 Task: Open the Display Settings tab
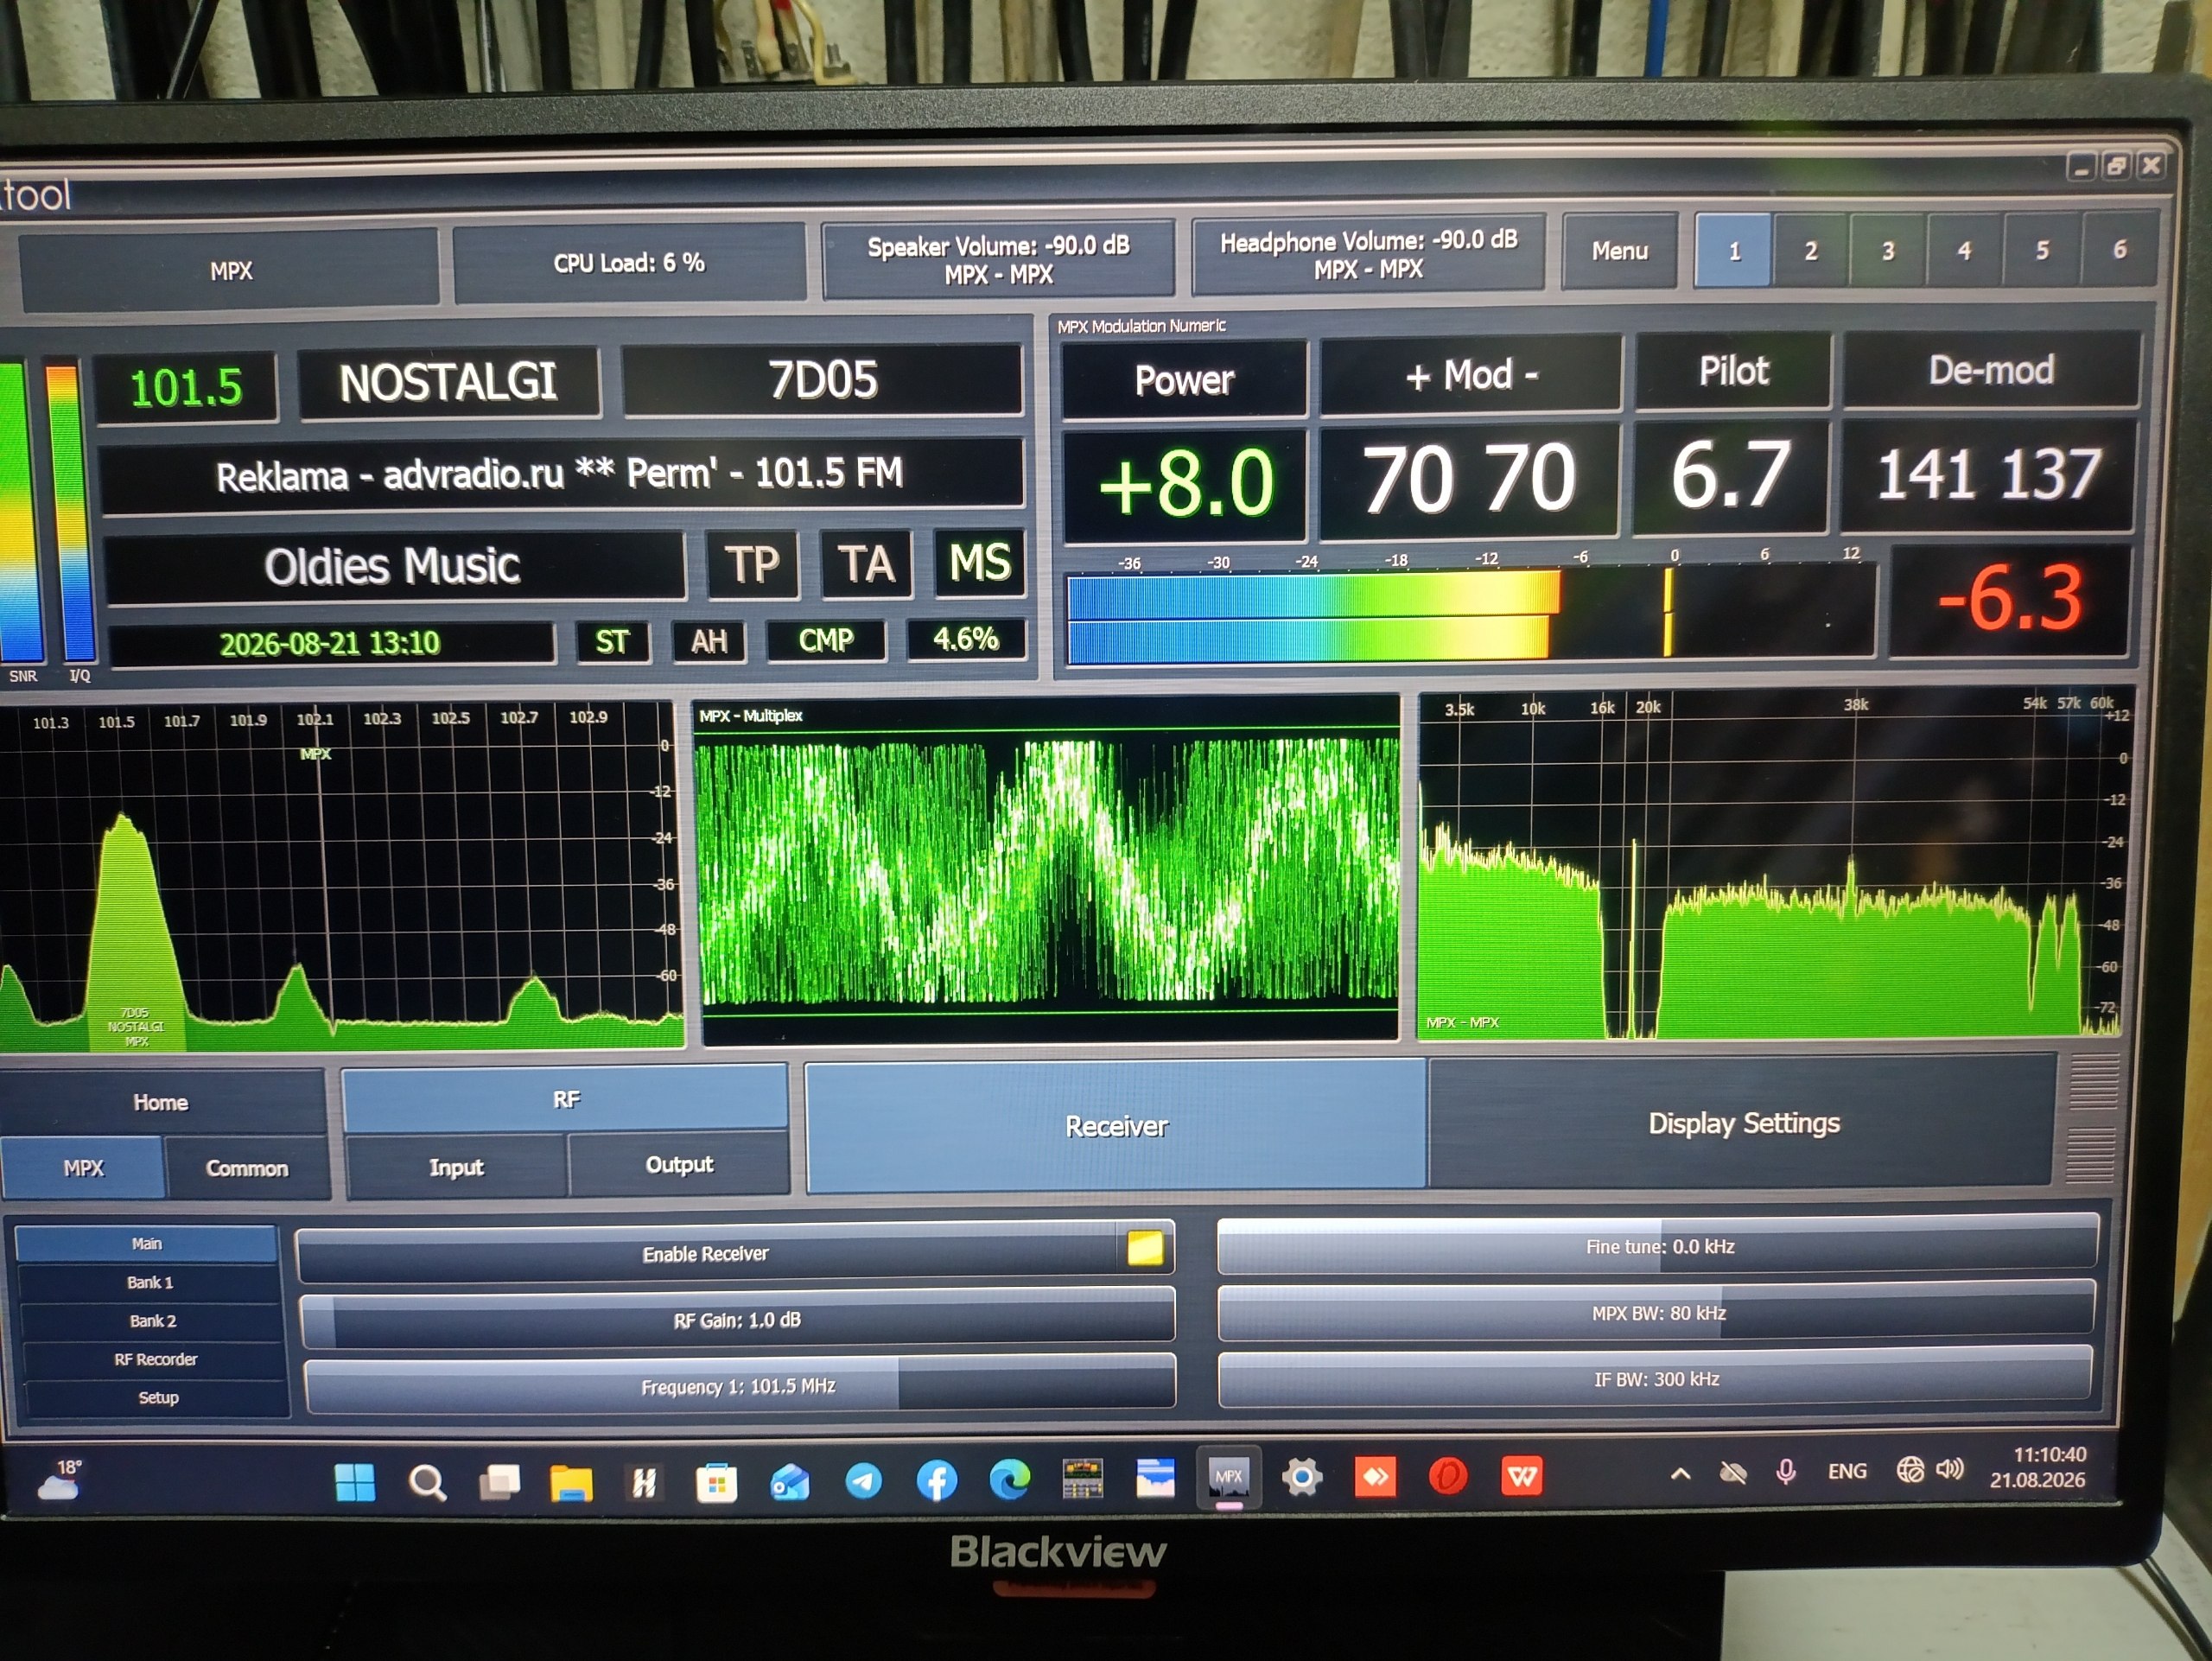(x=1743, y=1123)
